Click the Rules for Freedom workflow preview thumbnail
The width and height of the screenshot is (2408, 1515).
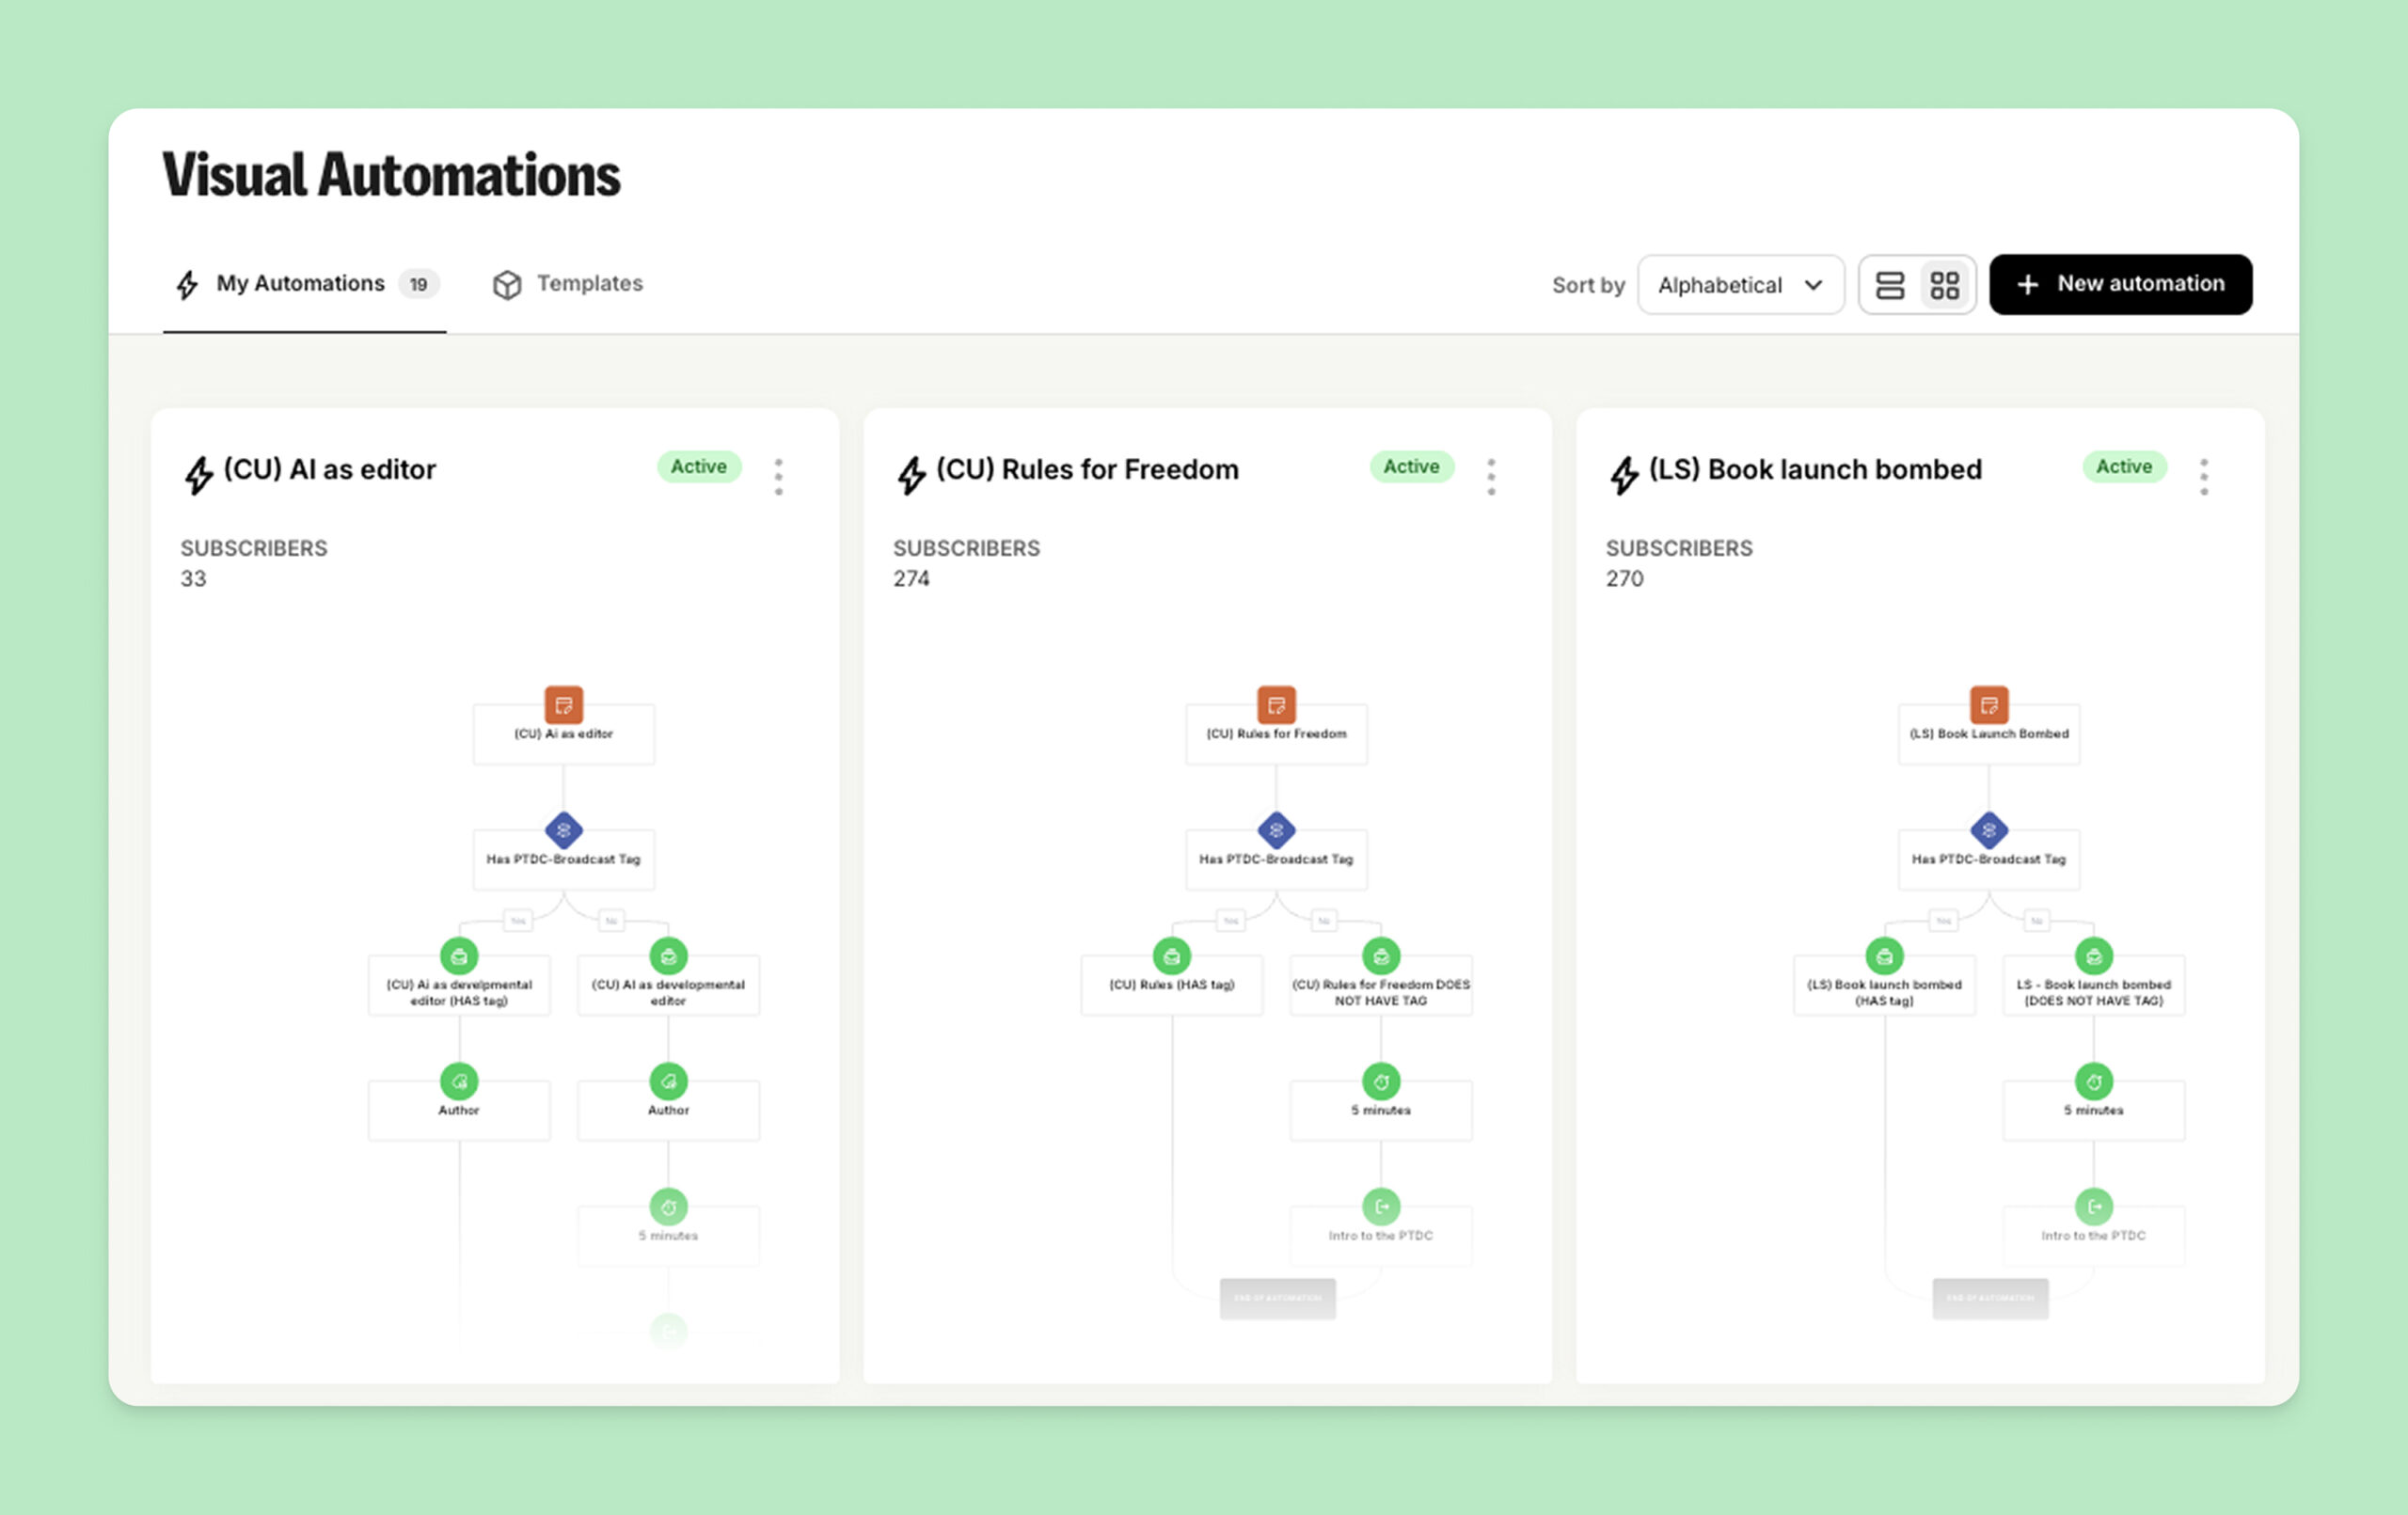1276,1000
